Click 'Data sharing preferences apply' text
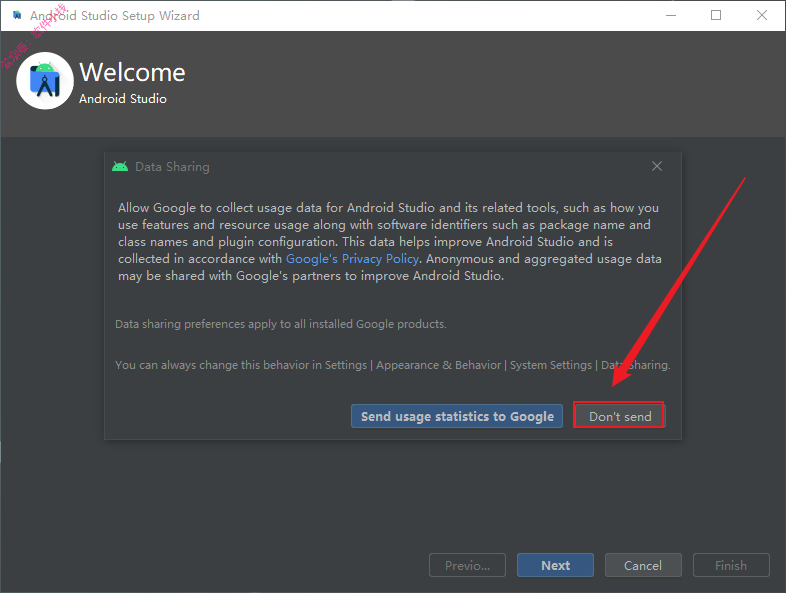The height and width of the screenshot is (593, 786). [281, 324]
